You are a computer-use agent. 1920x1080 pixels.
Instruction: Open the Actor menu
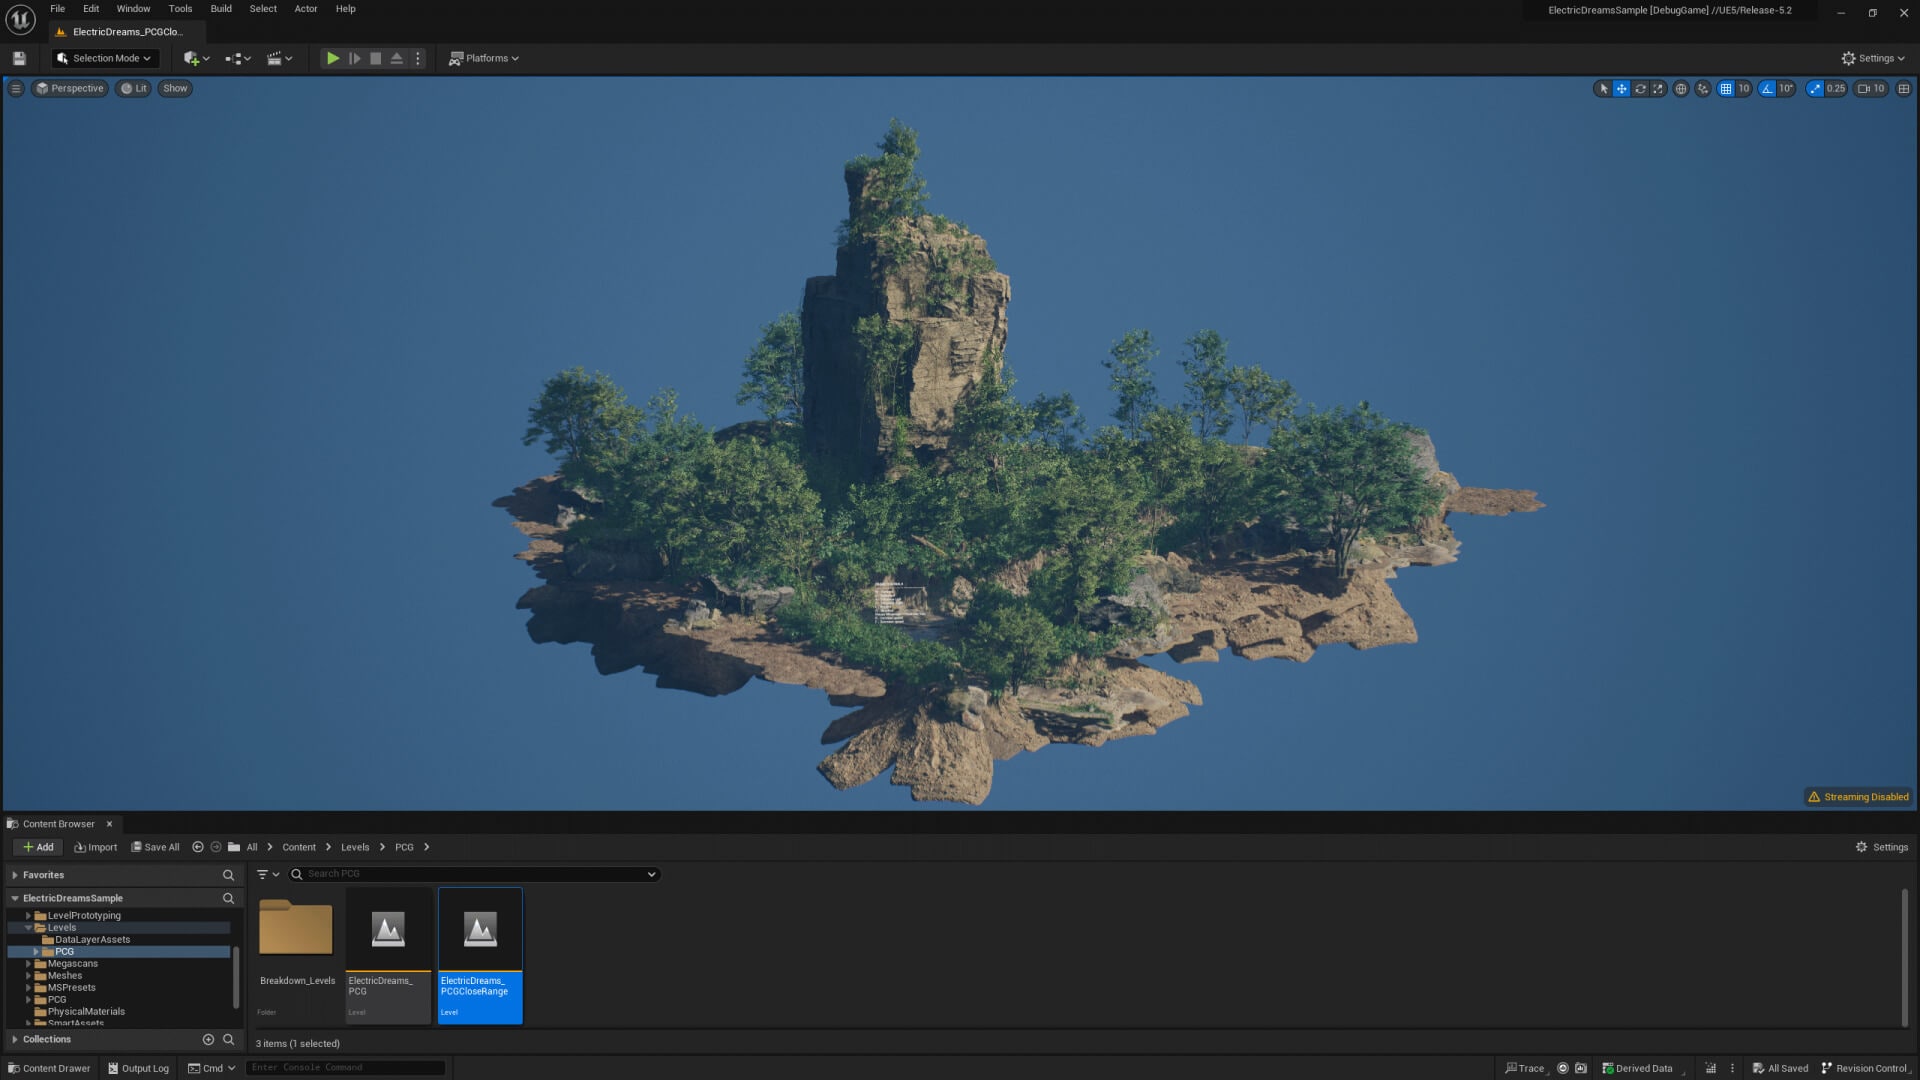point(306,9)
